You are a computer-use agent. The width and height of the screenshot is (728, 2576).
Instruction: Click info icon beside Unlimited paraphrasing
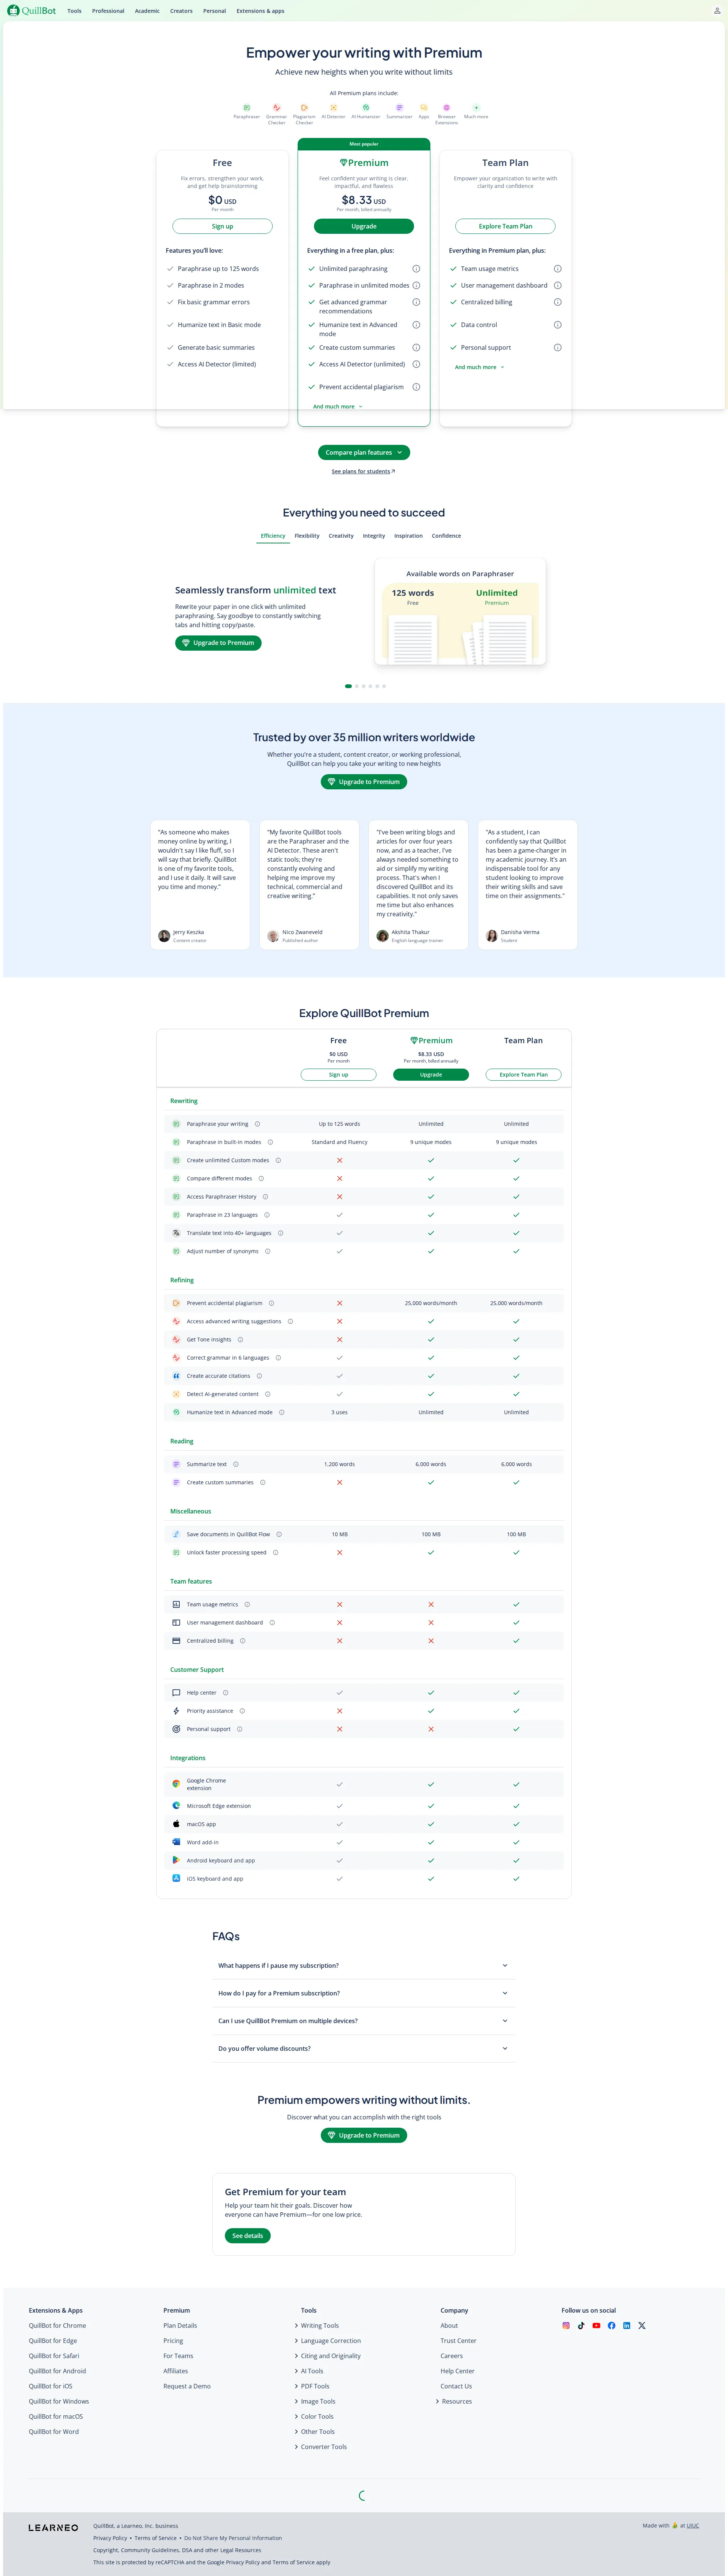pyautogui.click(x=416, y=269)
